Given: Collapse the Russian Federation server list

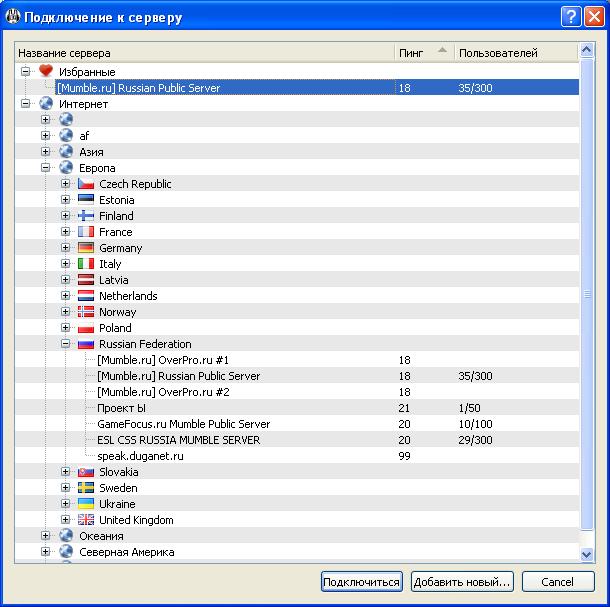Looking at the screenshot, I should pyautogui.click(x=66, y=344).
